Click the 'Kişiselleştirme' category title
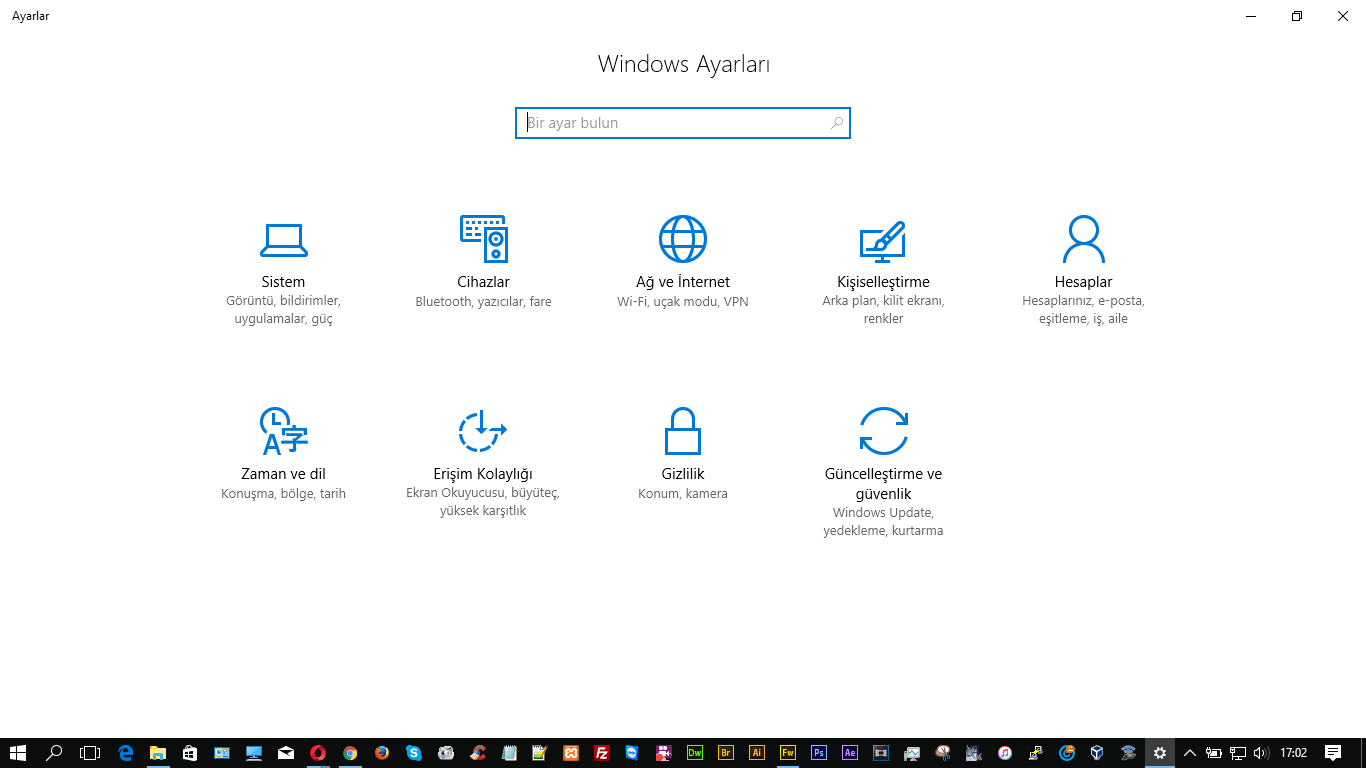The height and width of the screenshot is (768, 1366). pyautogui.click(x=883, y=282)
